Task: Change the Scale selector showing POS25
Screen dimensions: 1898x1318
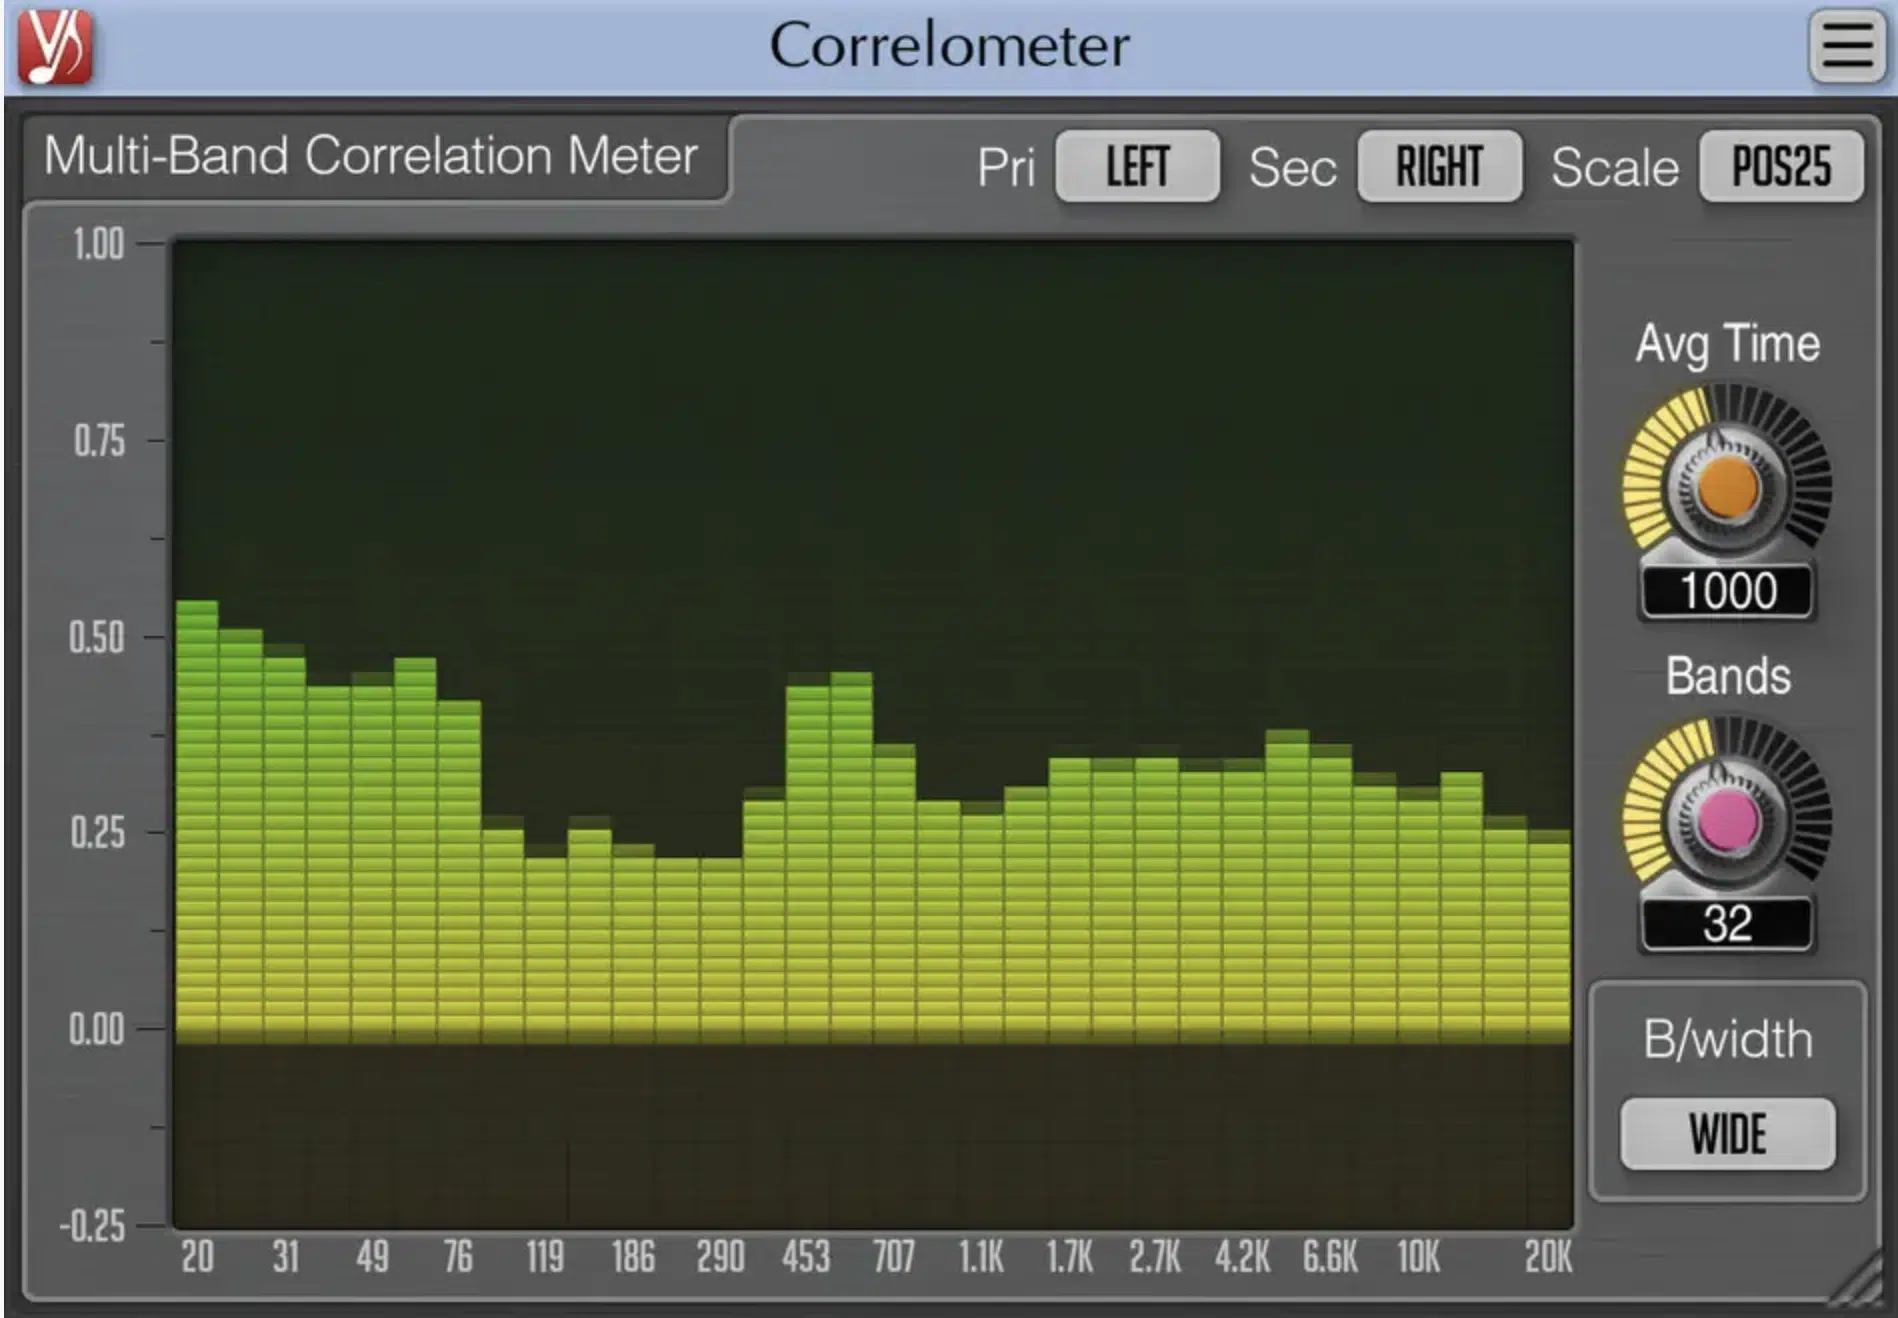Action: click(x=1781, y=166)
